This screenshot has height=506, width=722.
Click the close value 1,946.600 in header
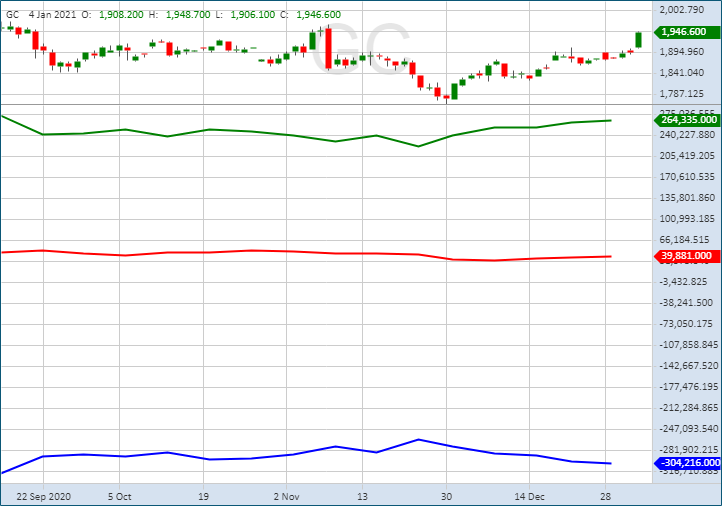click(x=319, y=15)
